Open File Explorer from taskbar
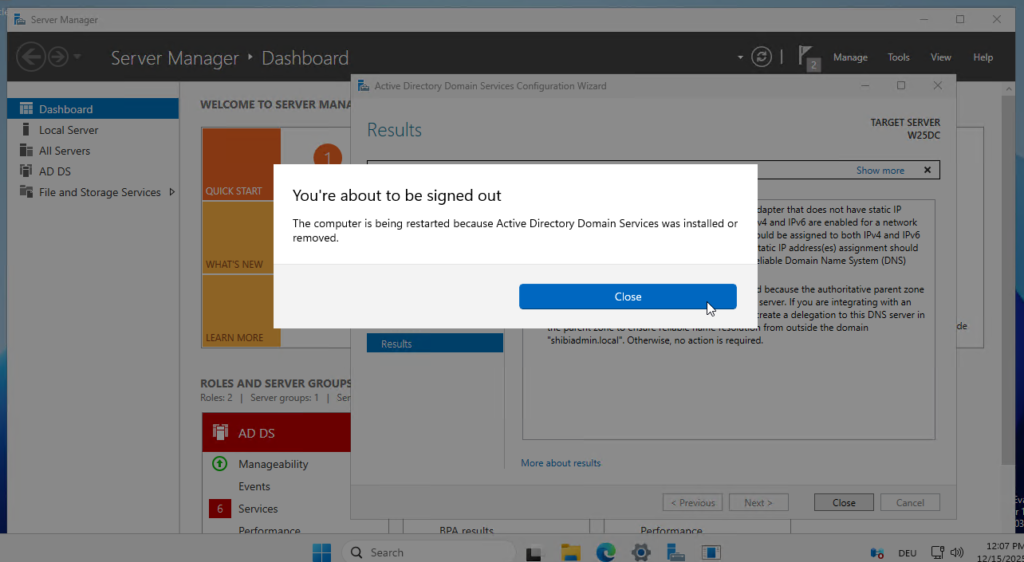This screenshot has height=562, width=1024. pos(571,552)
